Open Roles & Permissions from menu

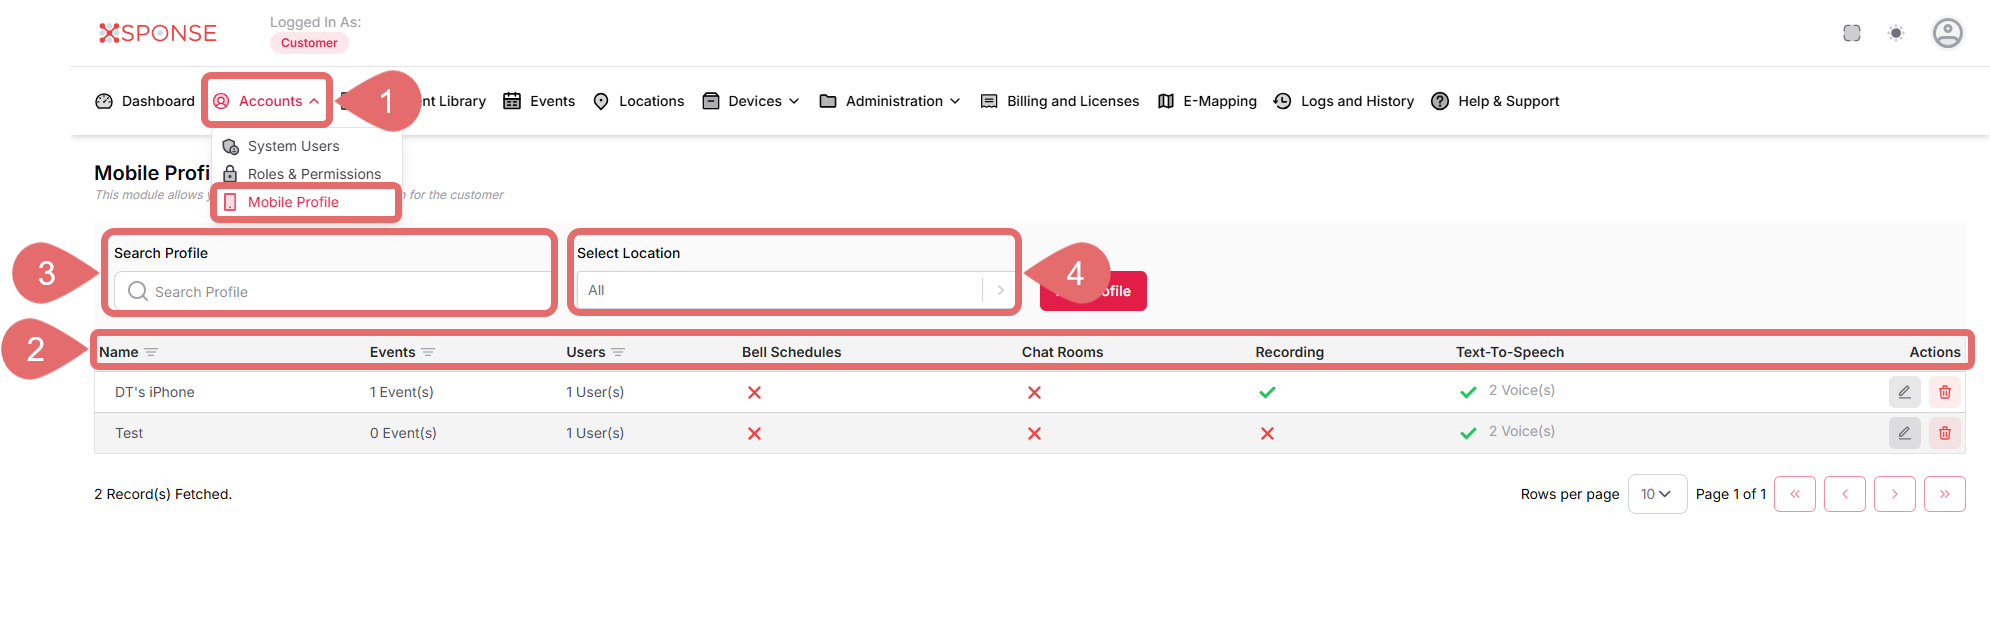tap(313, 174)
